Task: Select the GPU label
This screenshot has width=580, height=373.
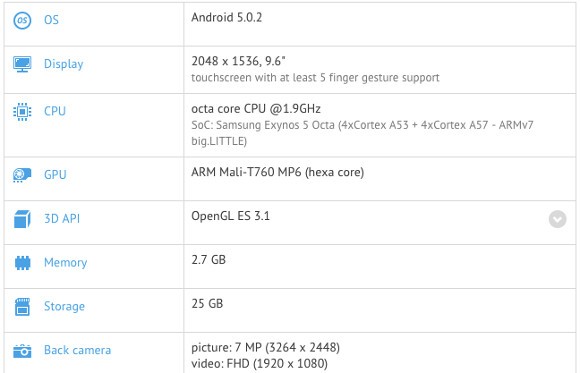Action: (55, 175)
